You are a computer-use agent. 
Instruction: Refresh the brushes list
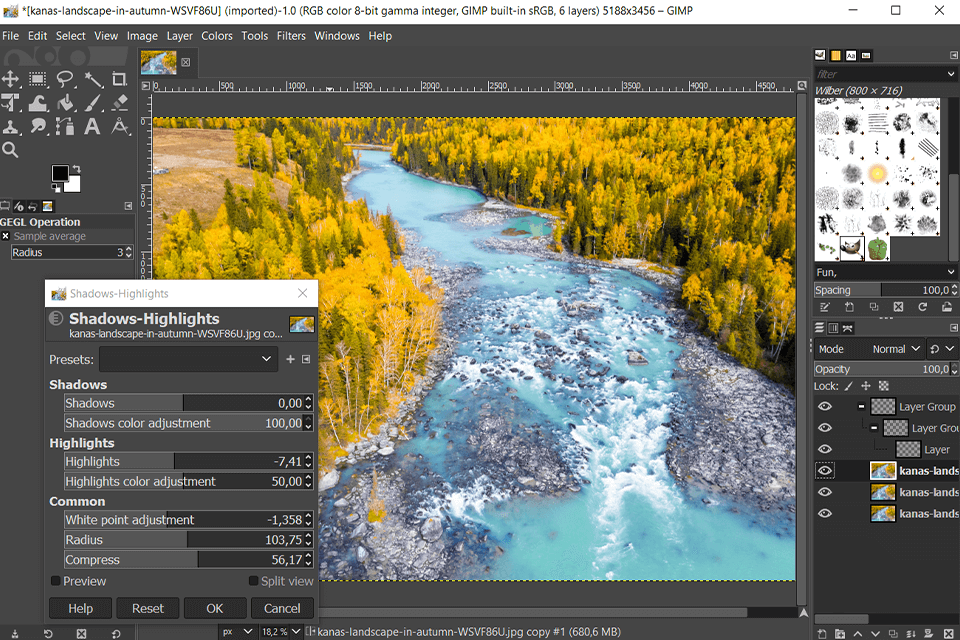(x=923, y=307)
